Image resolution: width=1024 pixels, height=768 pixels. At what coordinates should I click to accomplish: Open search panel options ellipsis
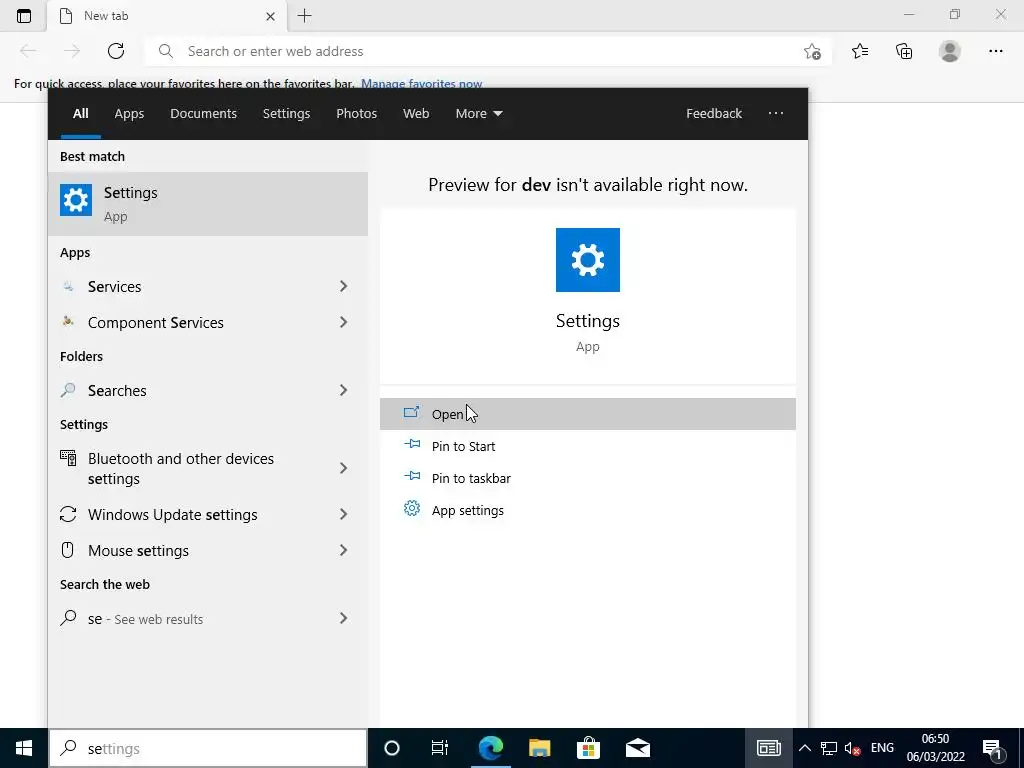click(x=776, y=114)
